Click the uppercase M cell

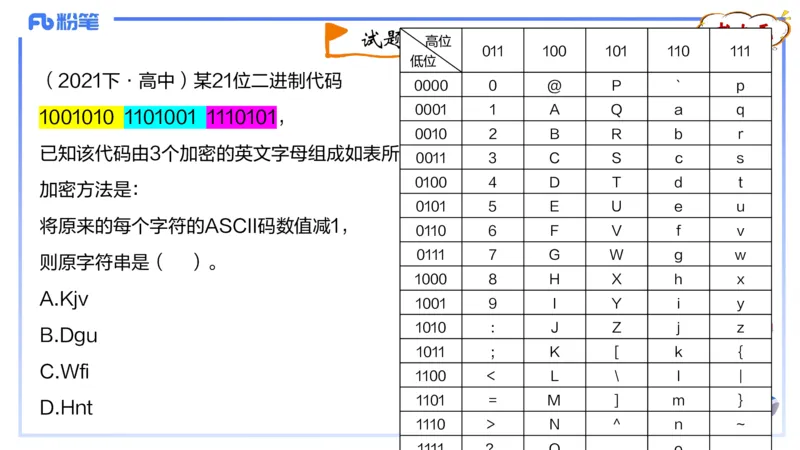point(555,400)
